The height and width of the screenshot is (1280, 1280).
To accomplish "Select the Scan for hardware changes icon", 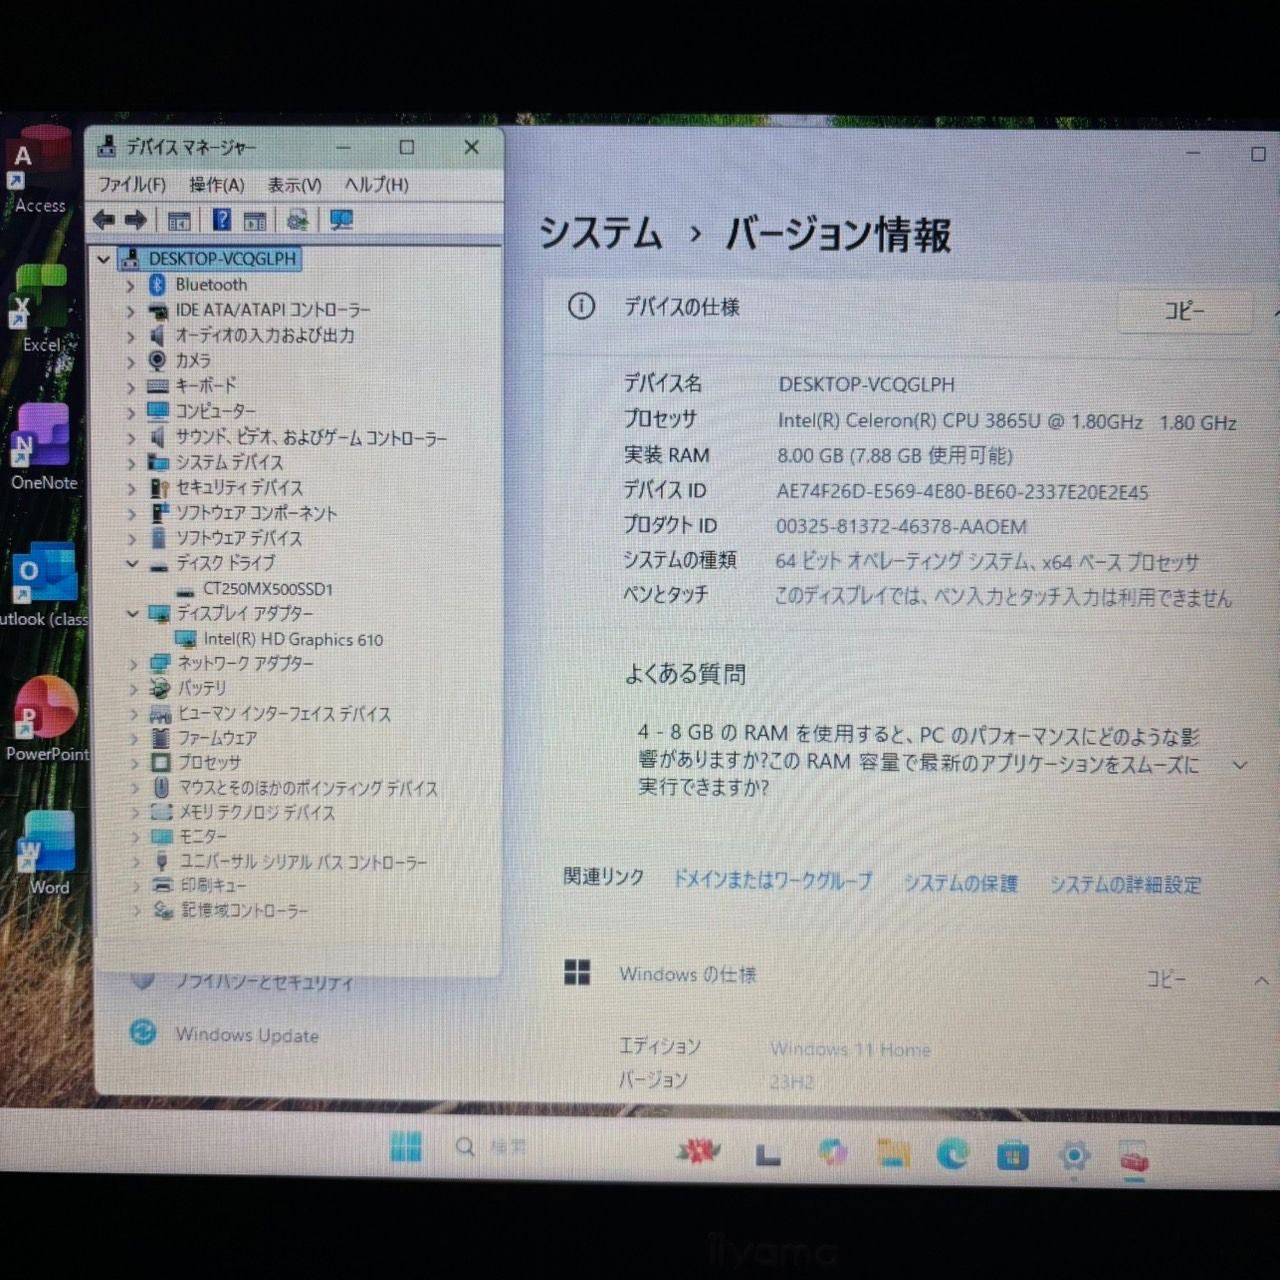I will point(297,220).
